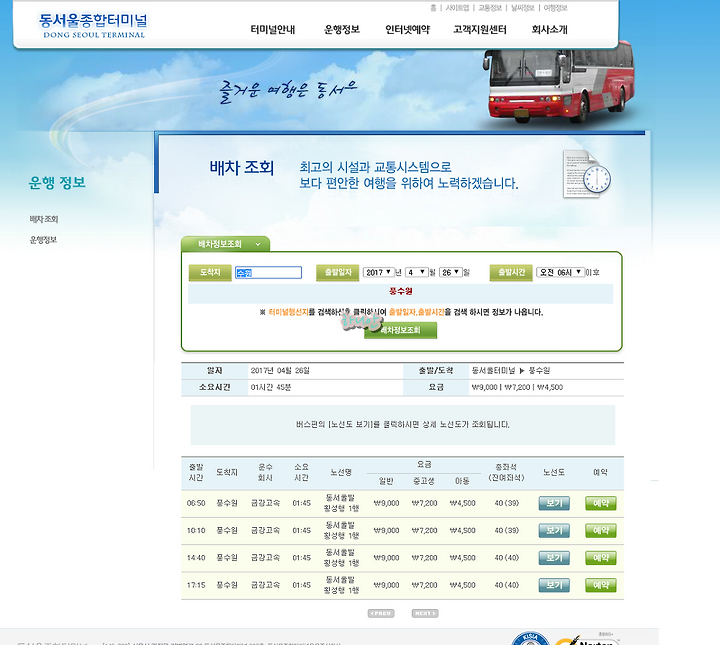The image size is (720, 645).
Task: Select the 풍수원 search suggestion
Action: 400,291
